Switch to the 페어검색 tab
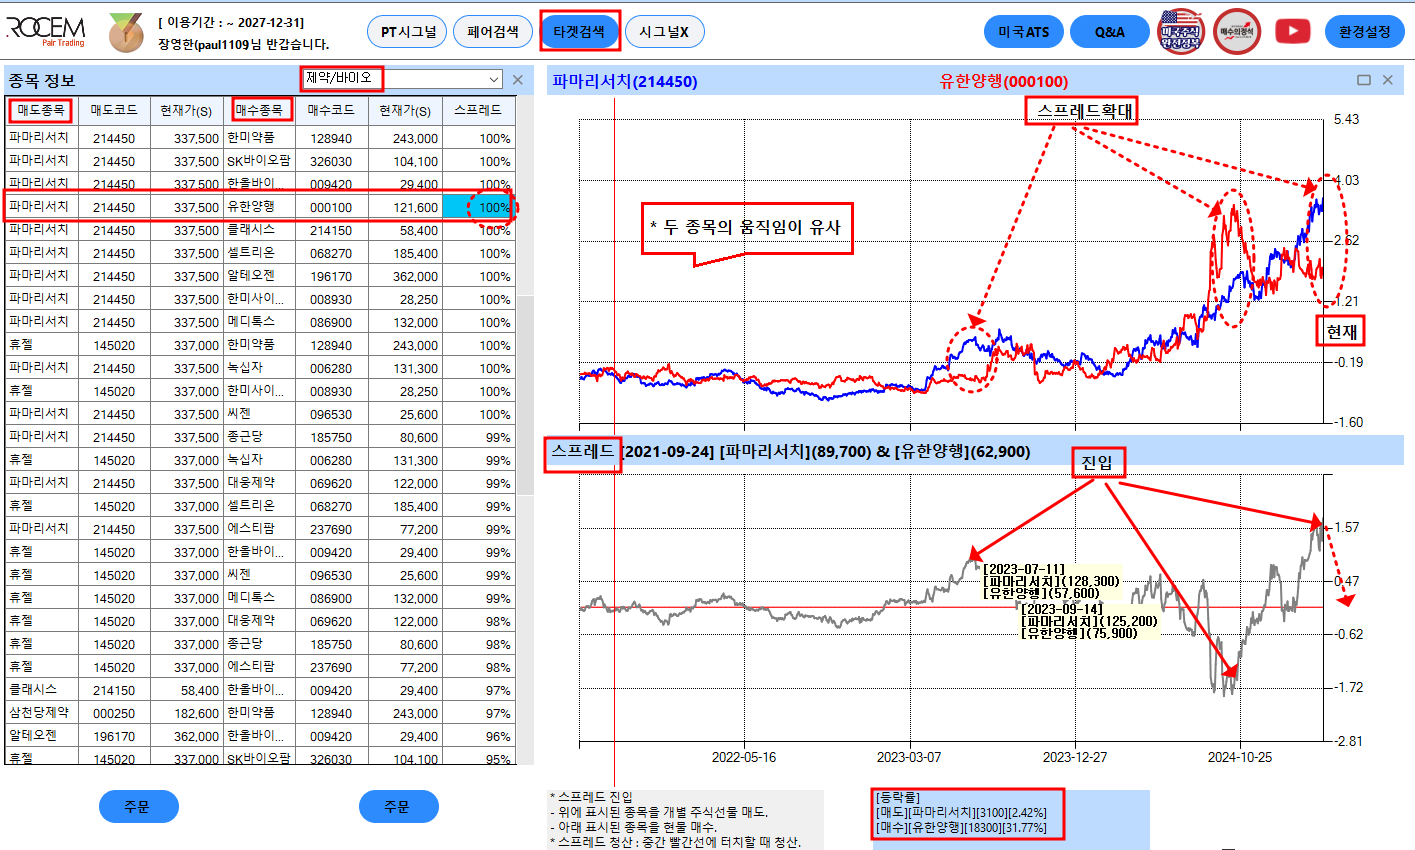Viewport: 1415px width, 850px height. 493,32
